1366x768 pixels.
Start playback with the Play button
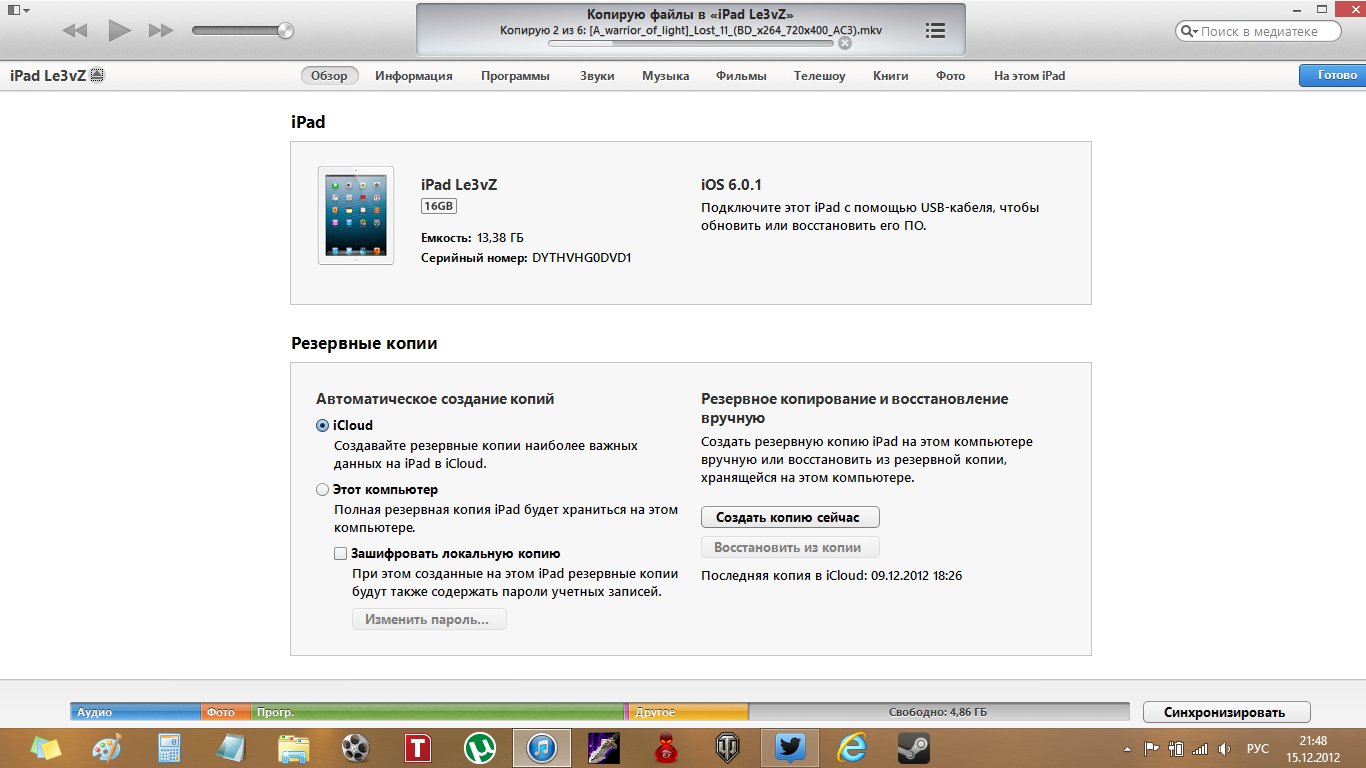tap(120, 31)
